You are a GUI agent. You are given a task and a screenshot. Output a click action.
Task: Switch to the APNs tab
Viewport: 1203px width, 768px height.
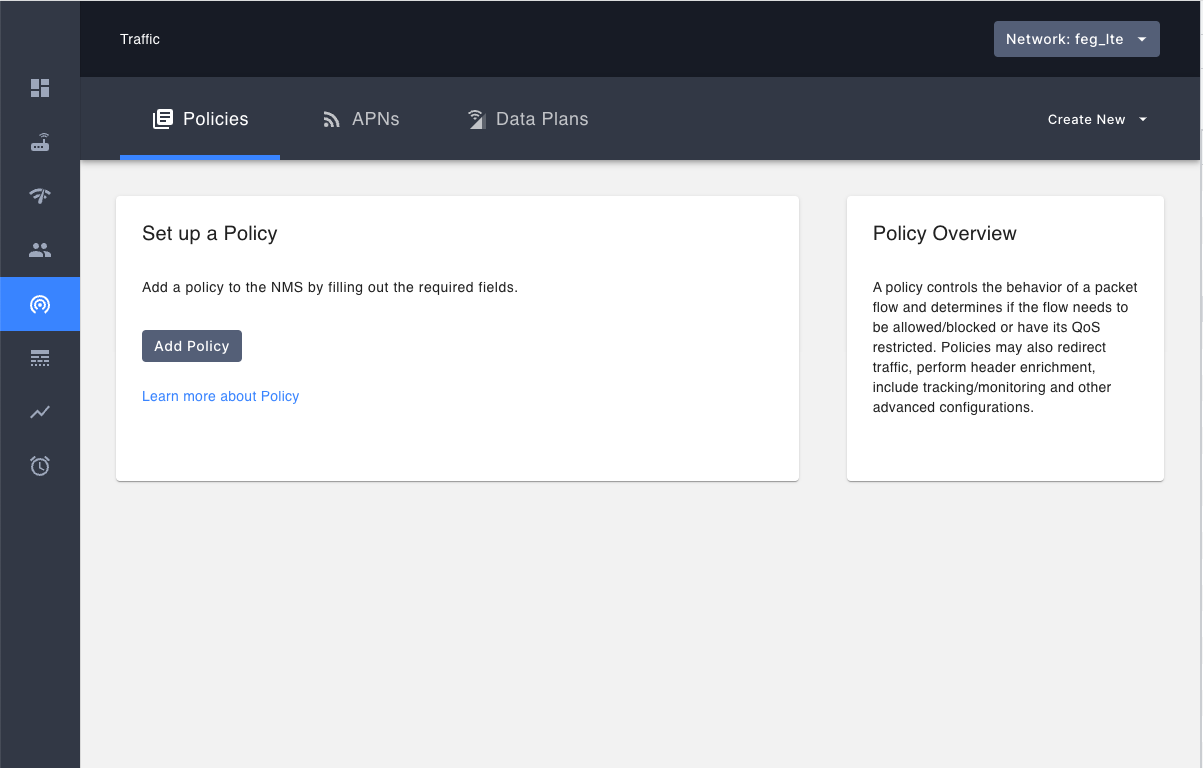376,118
